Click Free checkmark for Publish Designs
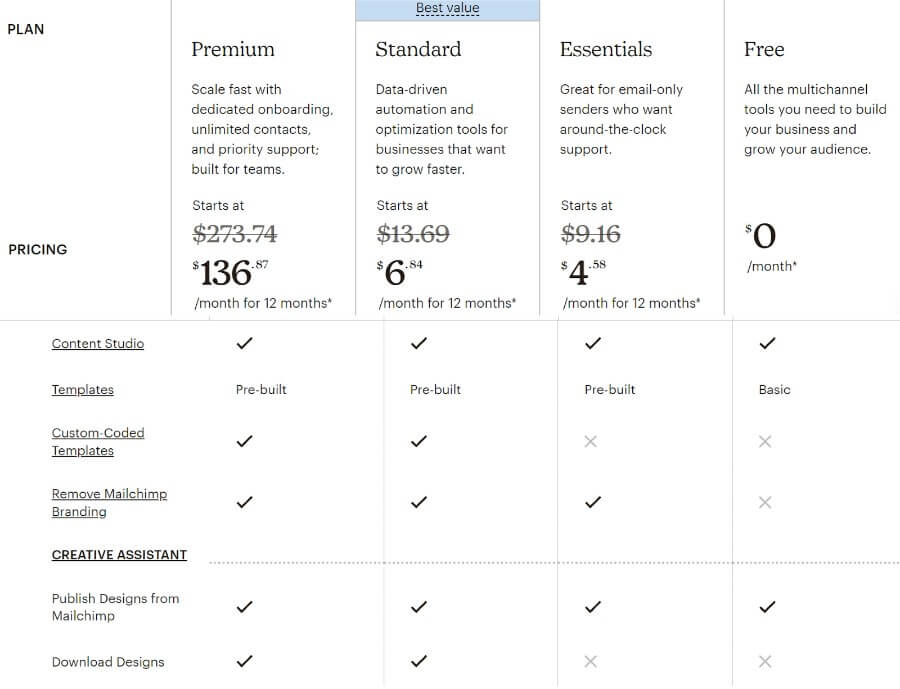This screenshot has width=900, height=689. 767,606
